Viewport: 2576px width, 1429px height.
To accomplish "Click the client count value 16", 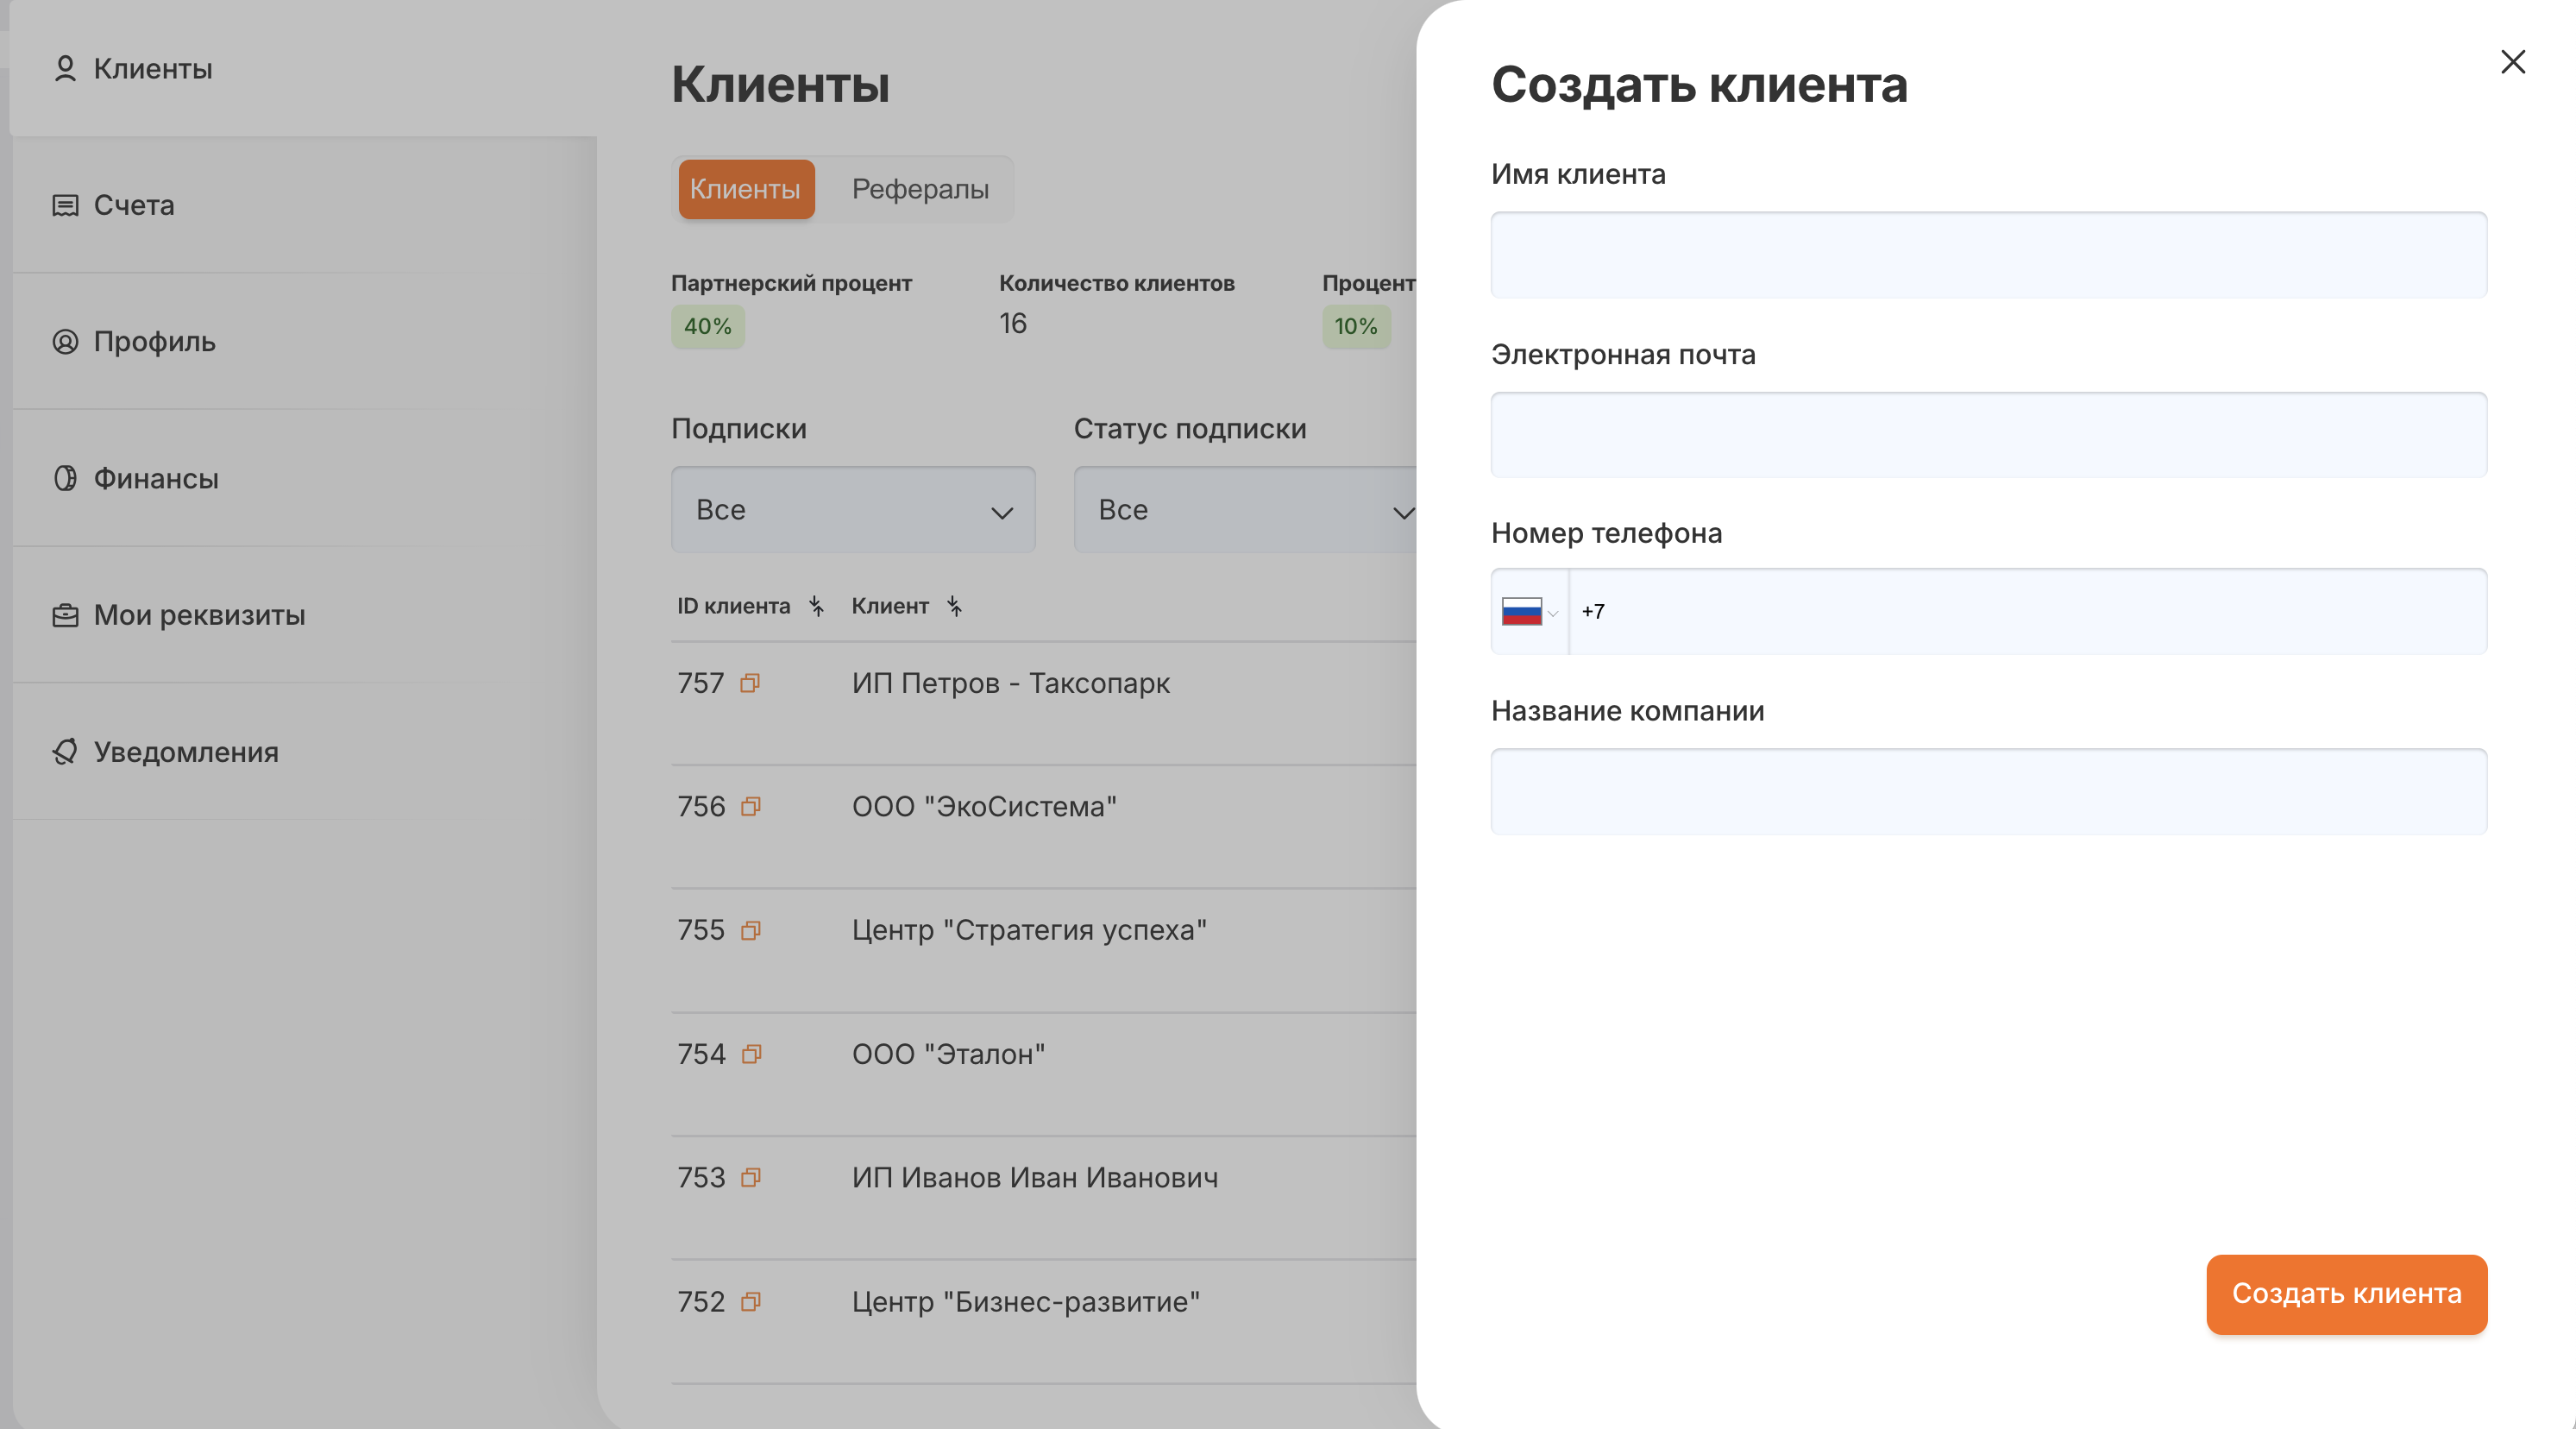I will tap(1013, 323).
